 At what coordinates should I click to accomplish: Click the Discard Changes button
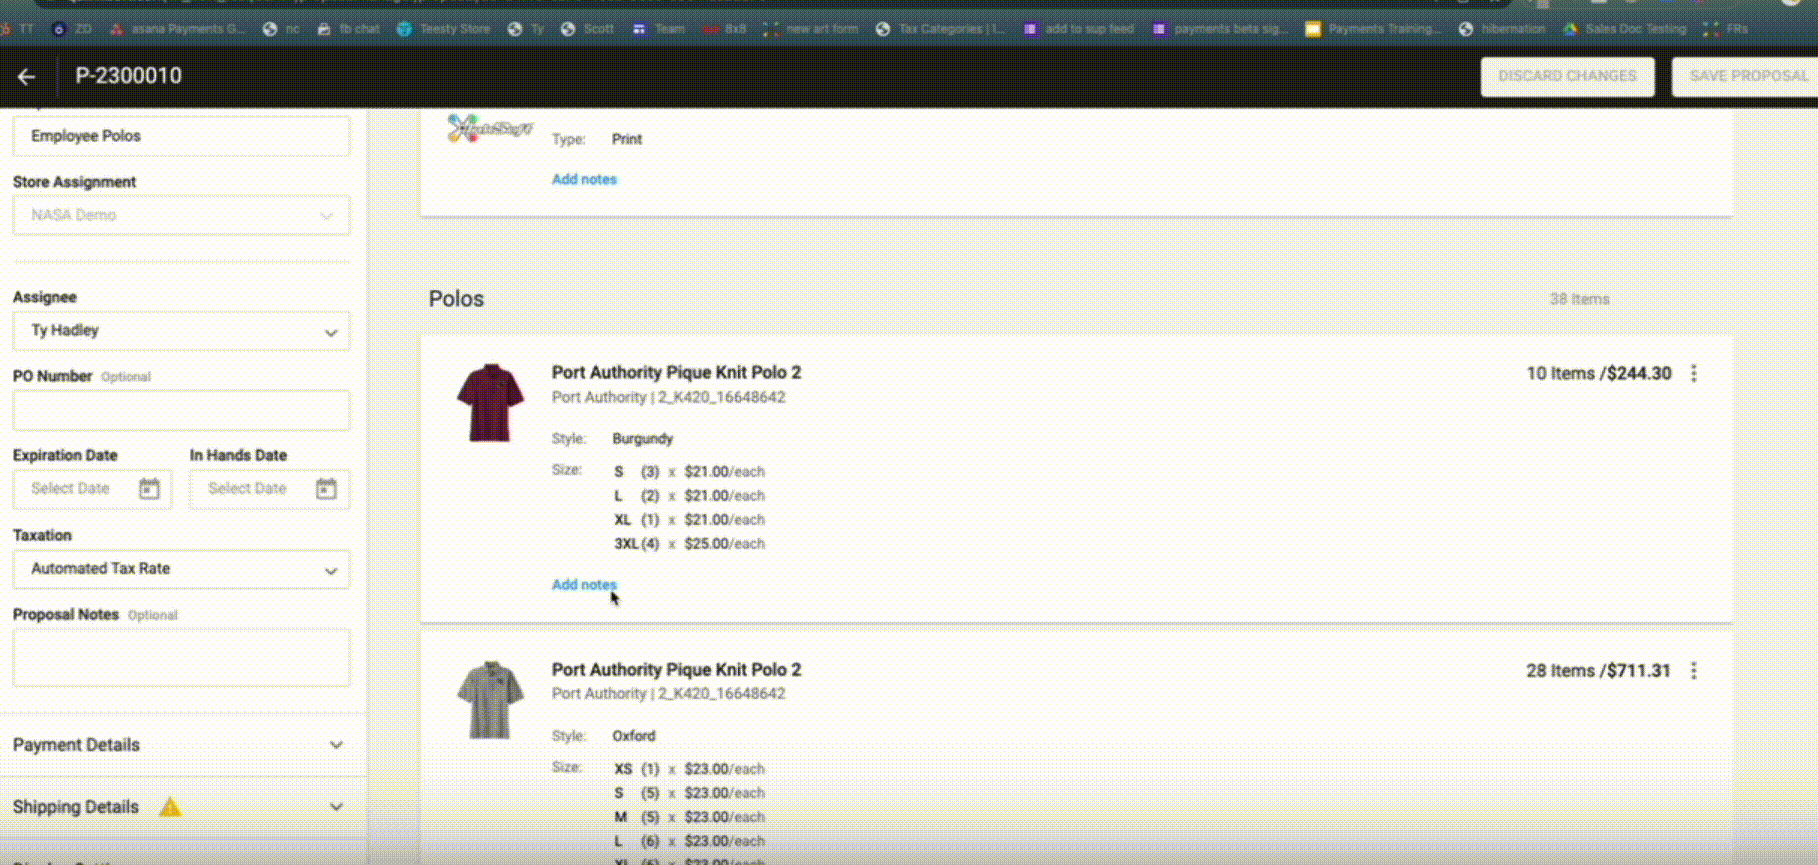click(x=1567, y=76)
